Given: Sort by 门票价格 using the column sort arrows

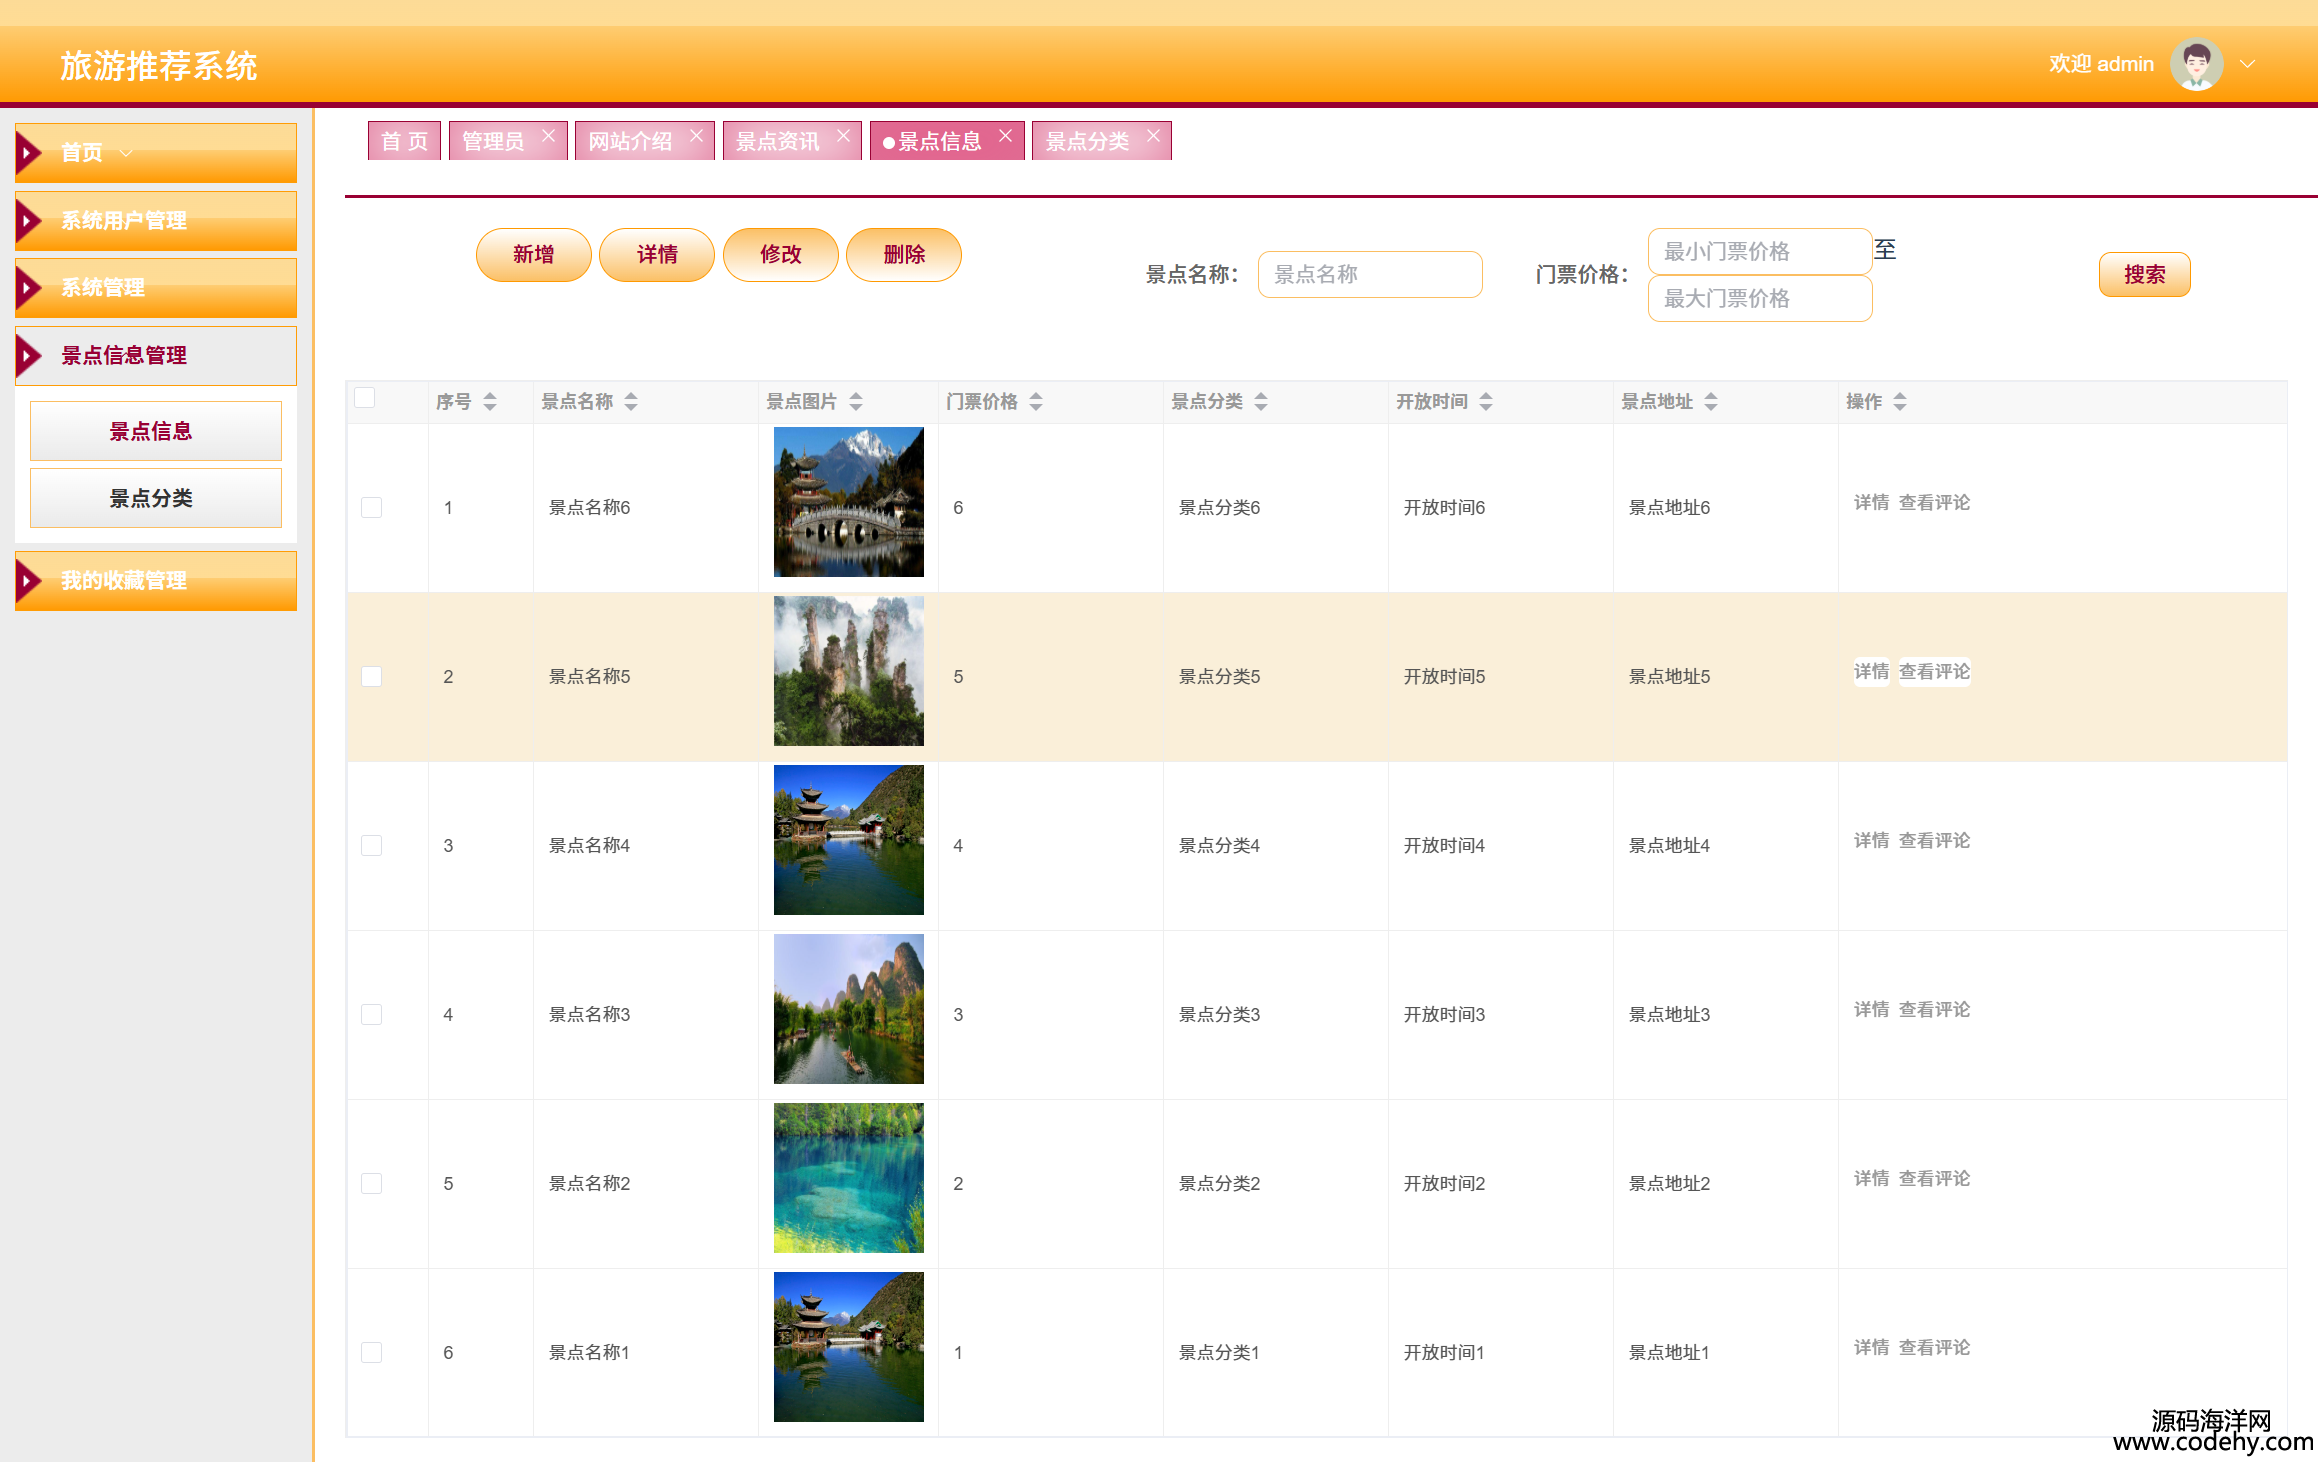Looking at the screenshot, I should coord(1036,401).
